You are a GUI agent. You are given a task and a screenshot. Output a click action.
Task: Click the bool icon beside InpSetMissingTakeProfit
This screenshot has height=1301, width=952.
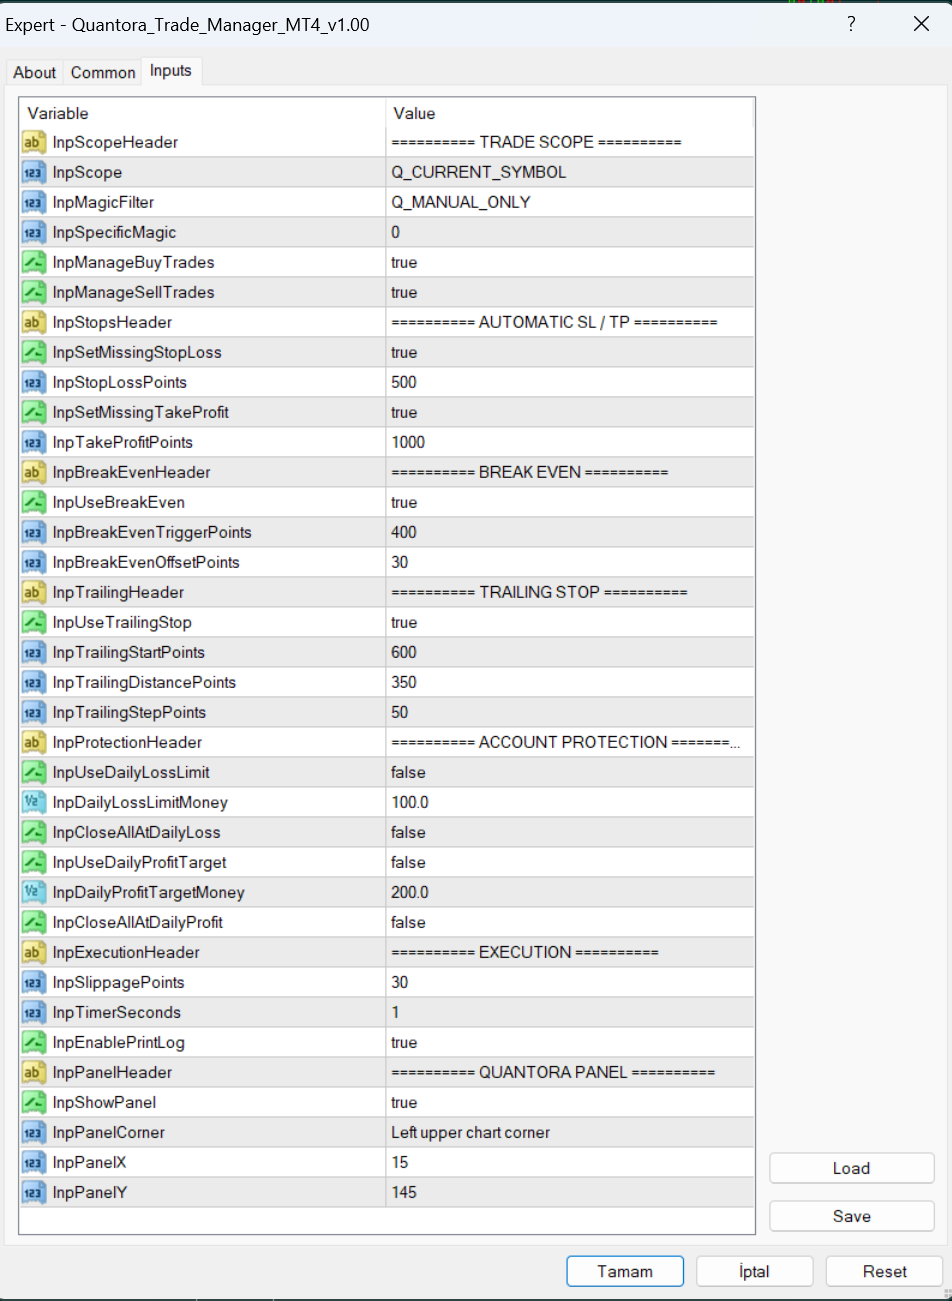(34, 412)
